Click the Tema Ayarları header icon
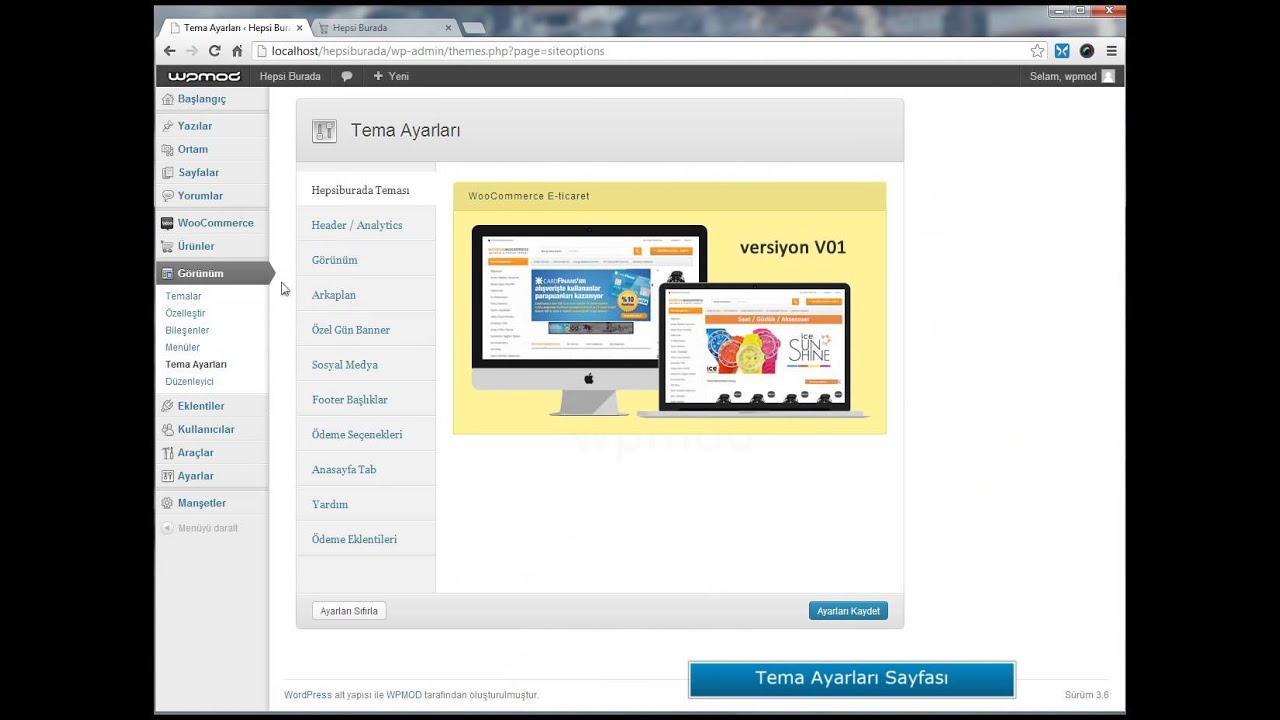 pyautogui.click(x=324, y=130)
